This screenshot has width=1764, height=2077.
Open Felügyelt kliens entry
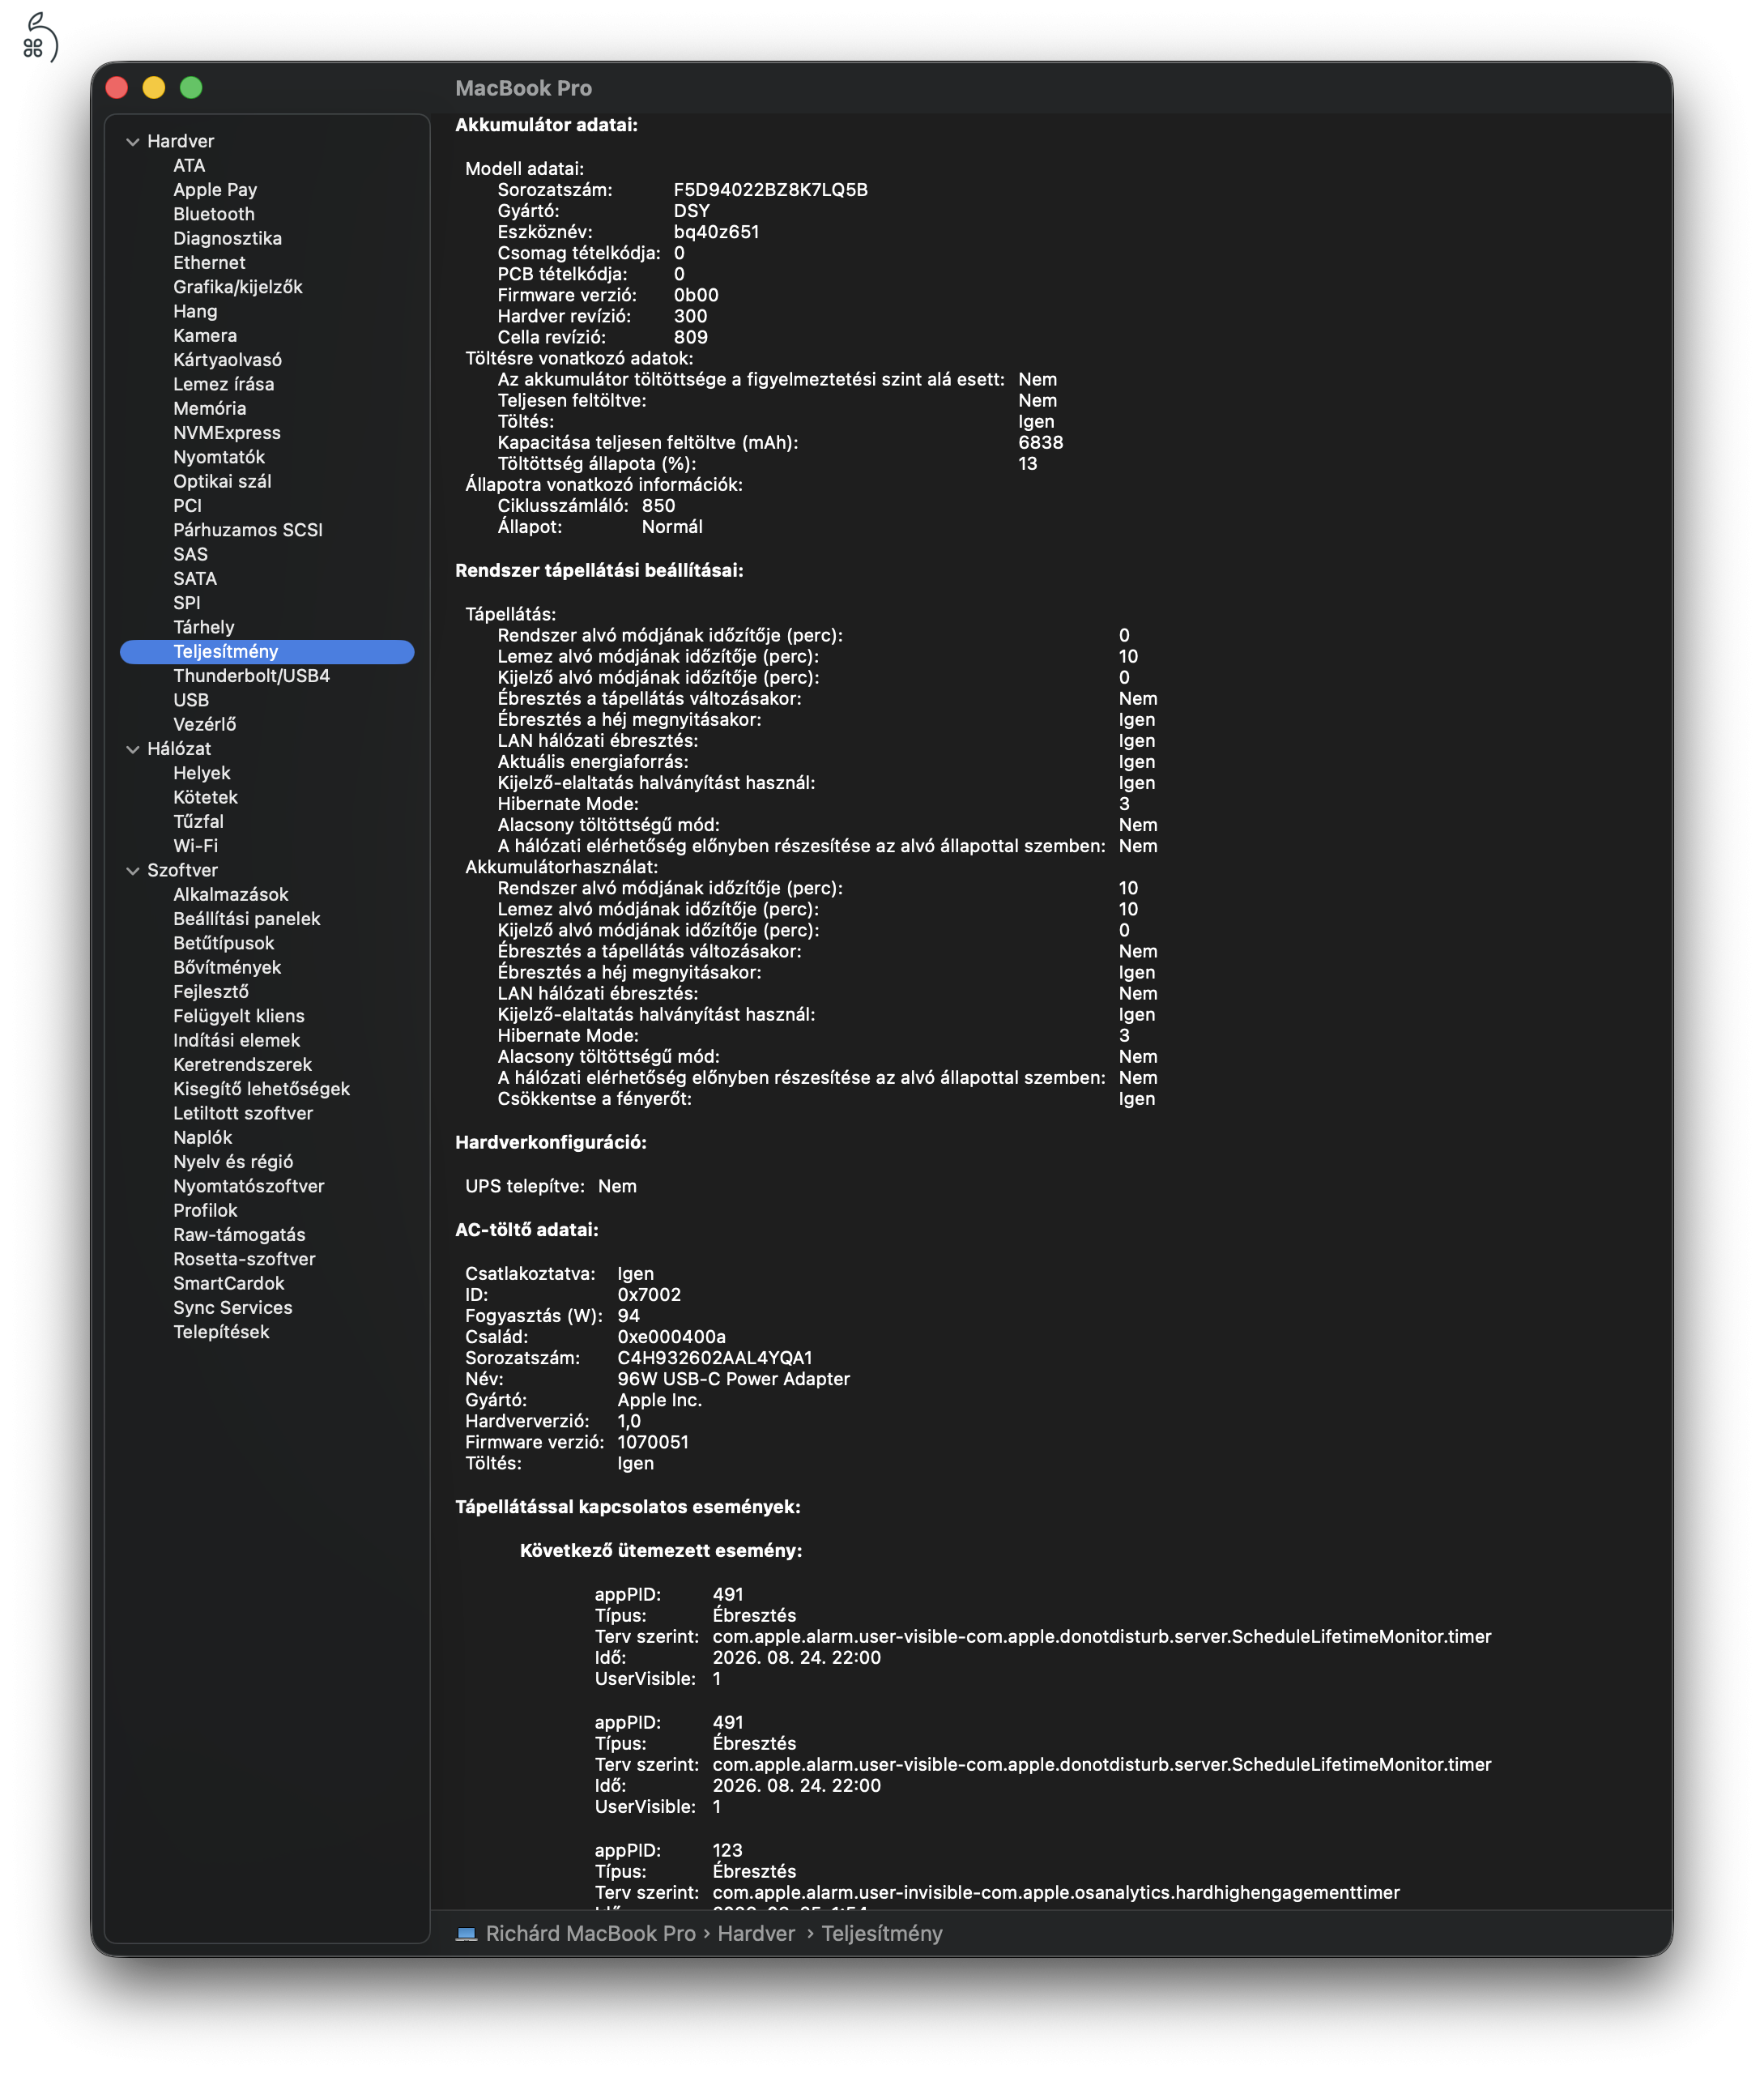[x=239, y=1016]
